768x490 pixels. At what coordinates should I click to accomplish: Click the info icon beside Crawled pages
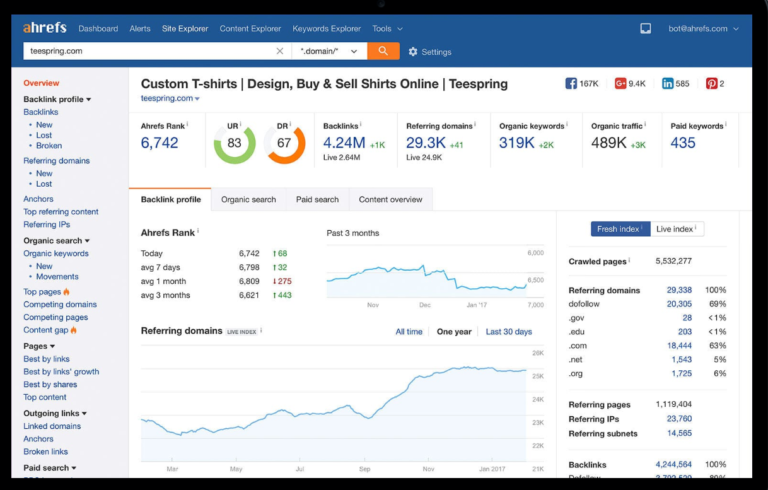[x=629, y=260]
